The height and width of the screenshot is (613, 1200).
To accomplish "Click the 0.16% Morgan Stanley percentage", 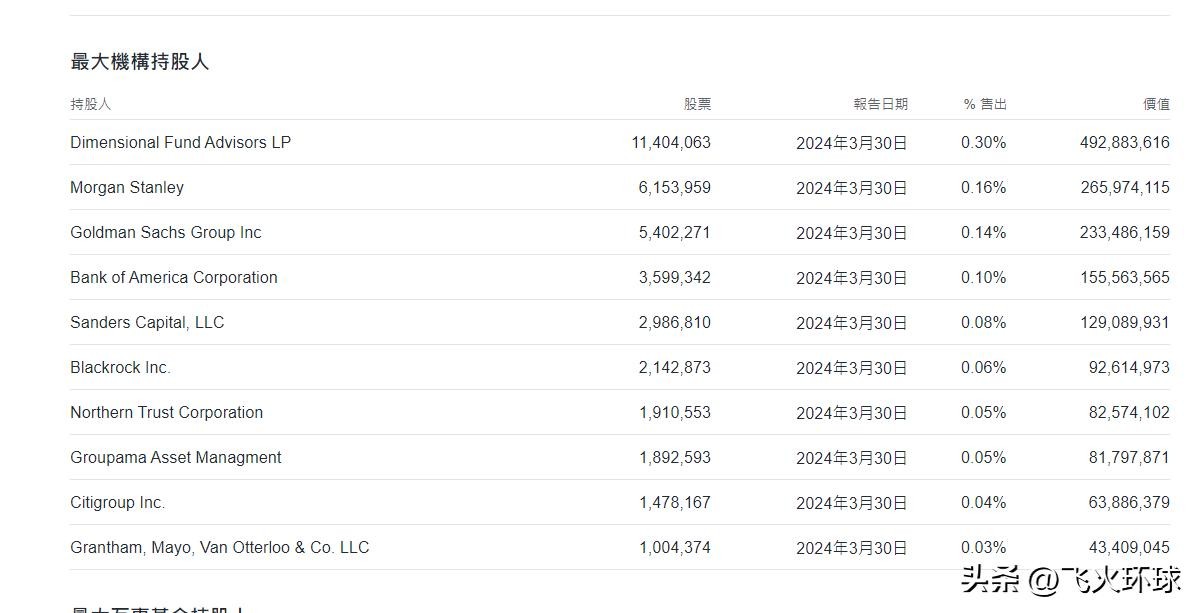I will (x=983, y=187).
